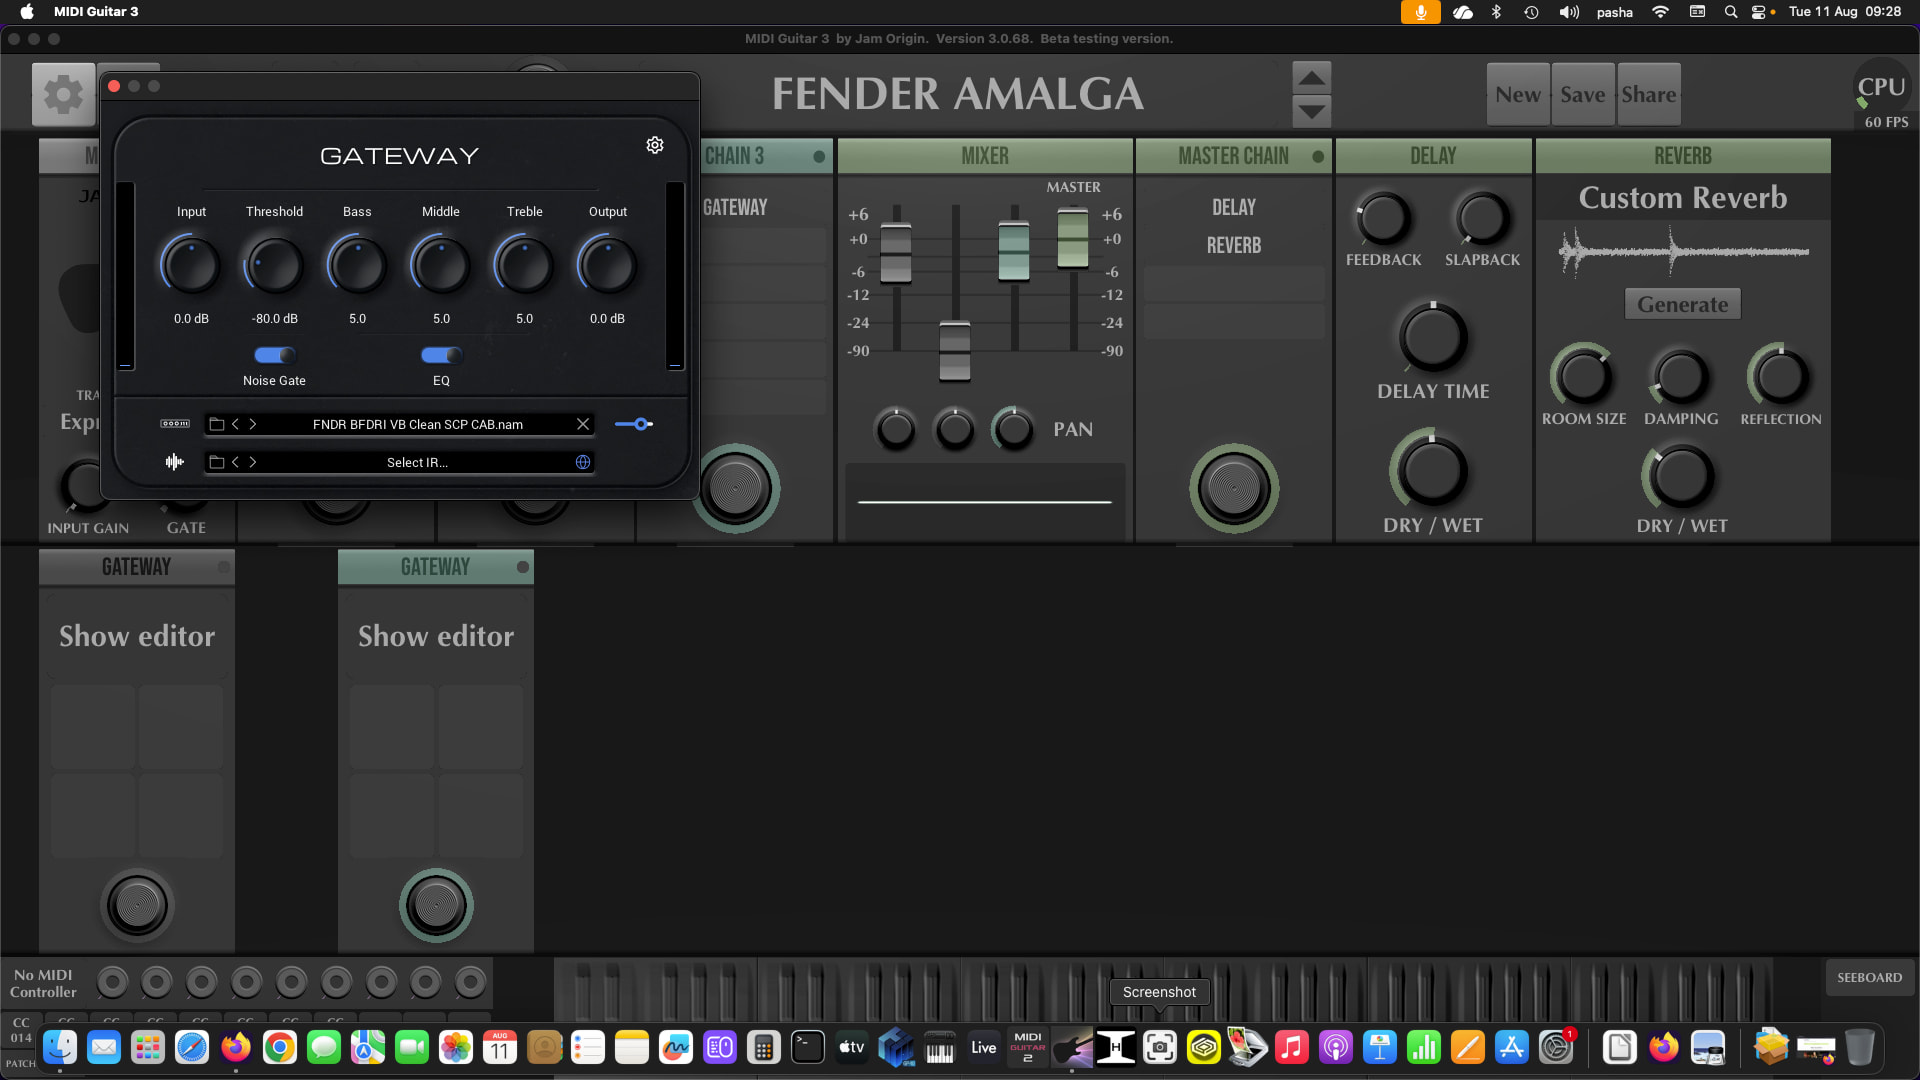1920x1080 pixels.
Task: Click the DELAY TIME knob
Action: pyautogui.click(x=1433, y=337)
